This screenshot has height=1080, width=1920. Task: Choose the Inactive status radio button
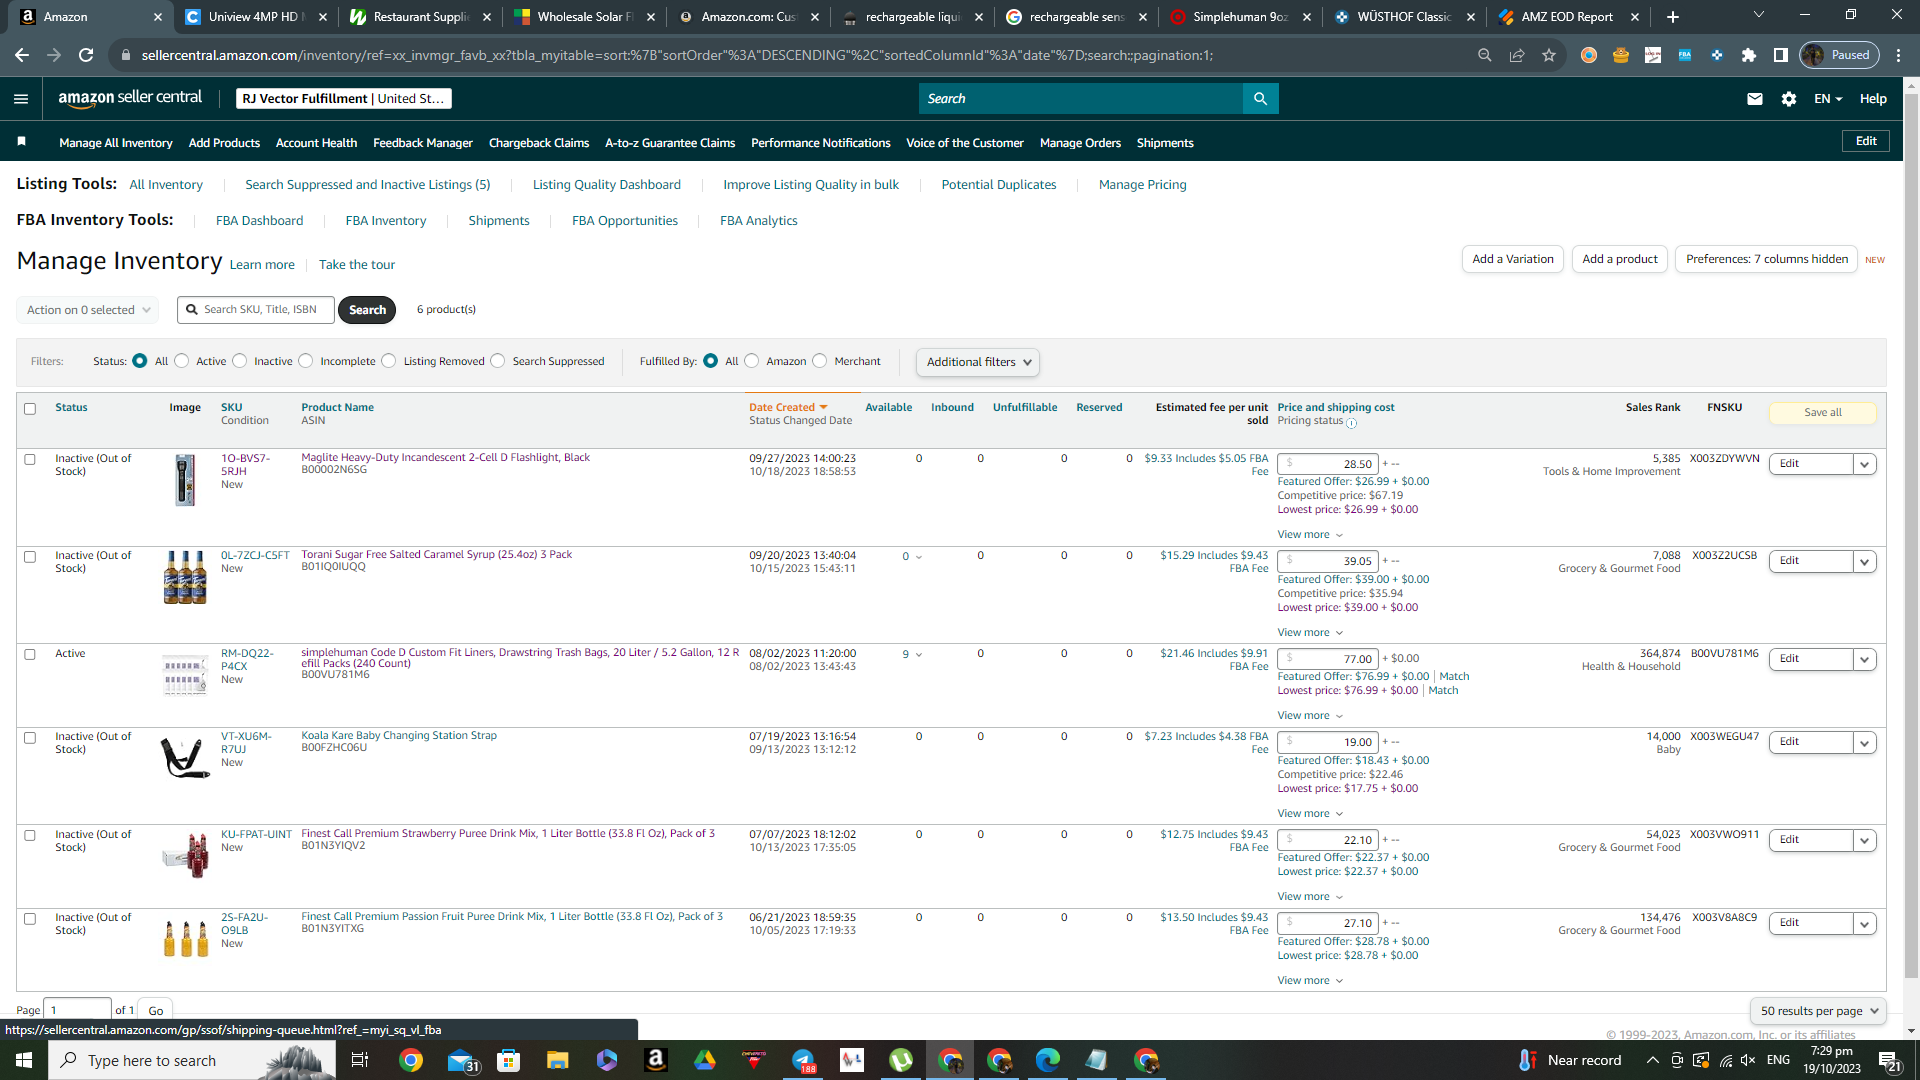pos(240,361)
